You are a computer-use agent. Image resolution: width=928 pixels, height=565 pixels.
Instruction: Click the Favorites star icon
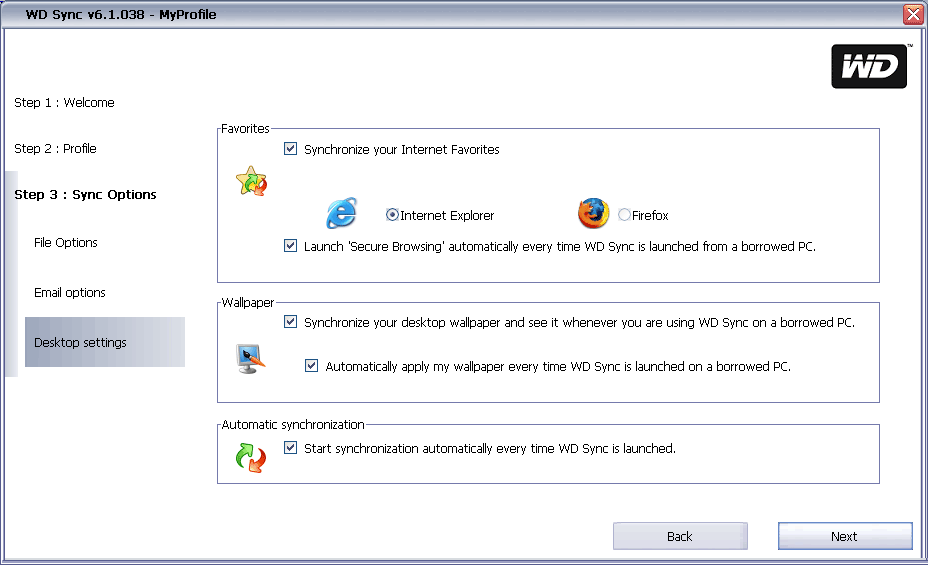click(x=250, y=181)
